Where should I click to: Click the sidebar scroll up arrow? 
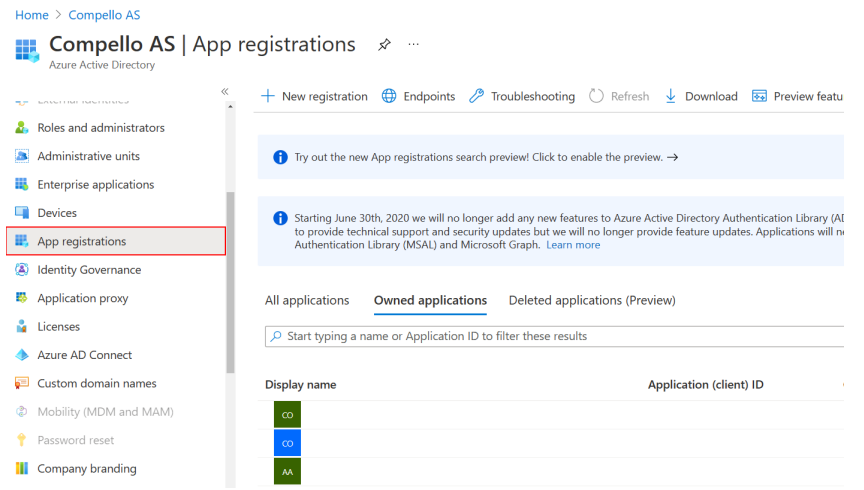coord(230,106)
